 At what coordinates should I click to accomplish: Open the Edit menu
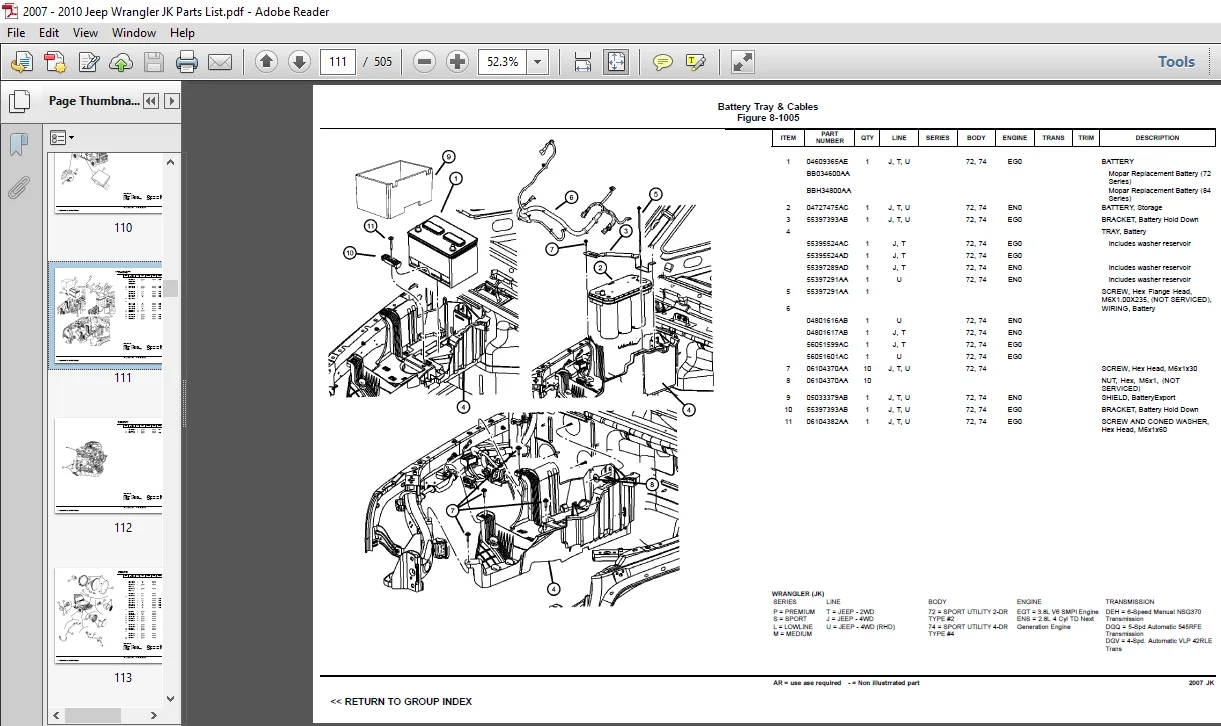click(49, 32)
